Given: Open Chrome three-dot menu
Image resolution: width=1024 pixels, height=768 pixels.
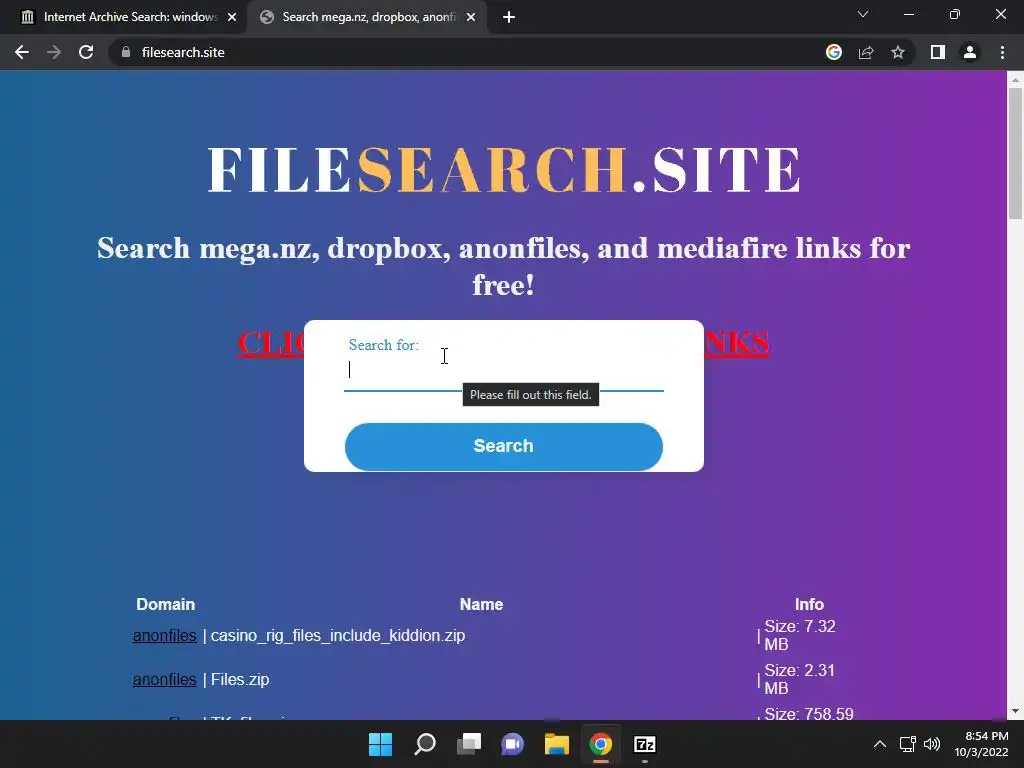Looking at the screenshot, I should [x=1002, y=52].
